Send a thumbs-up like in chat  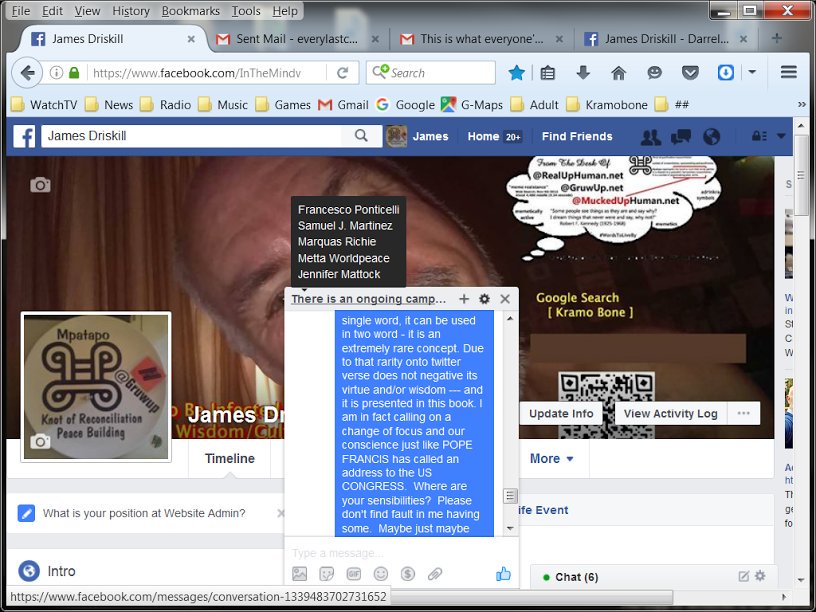[x=503, y=573]
